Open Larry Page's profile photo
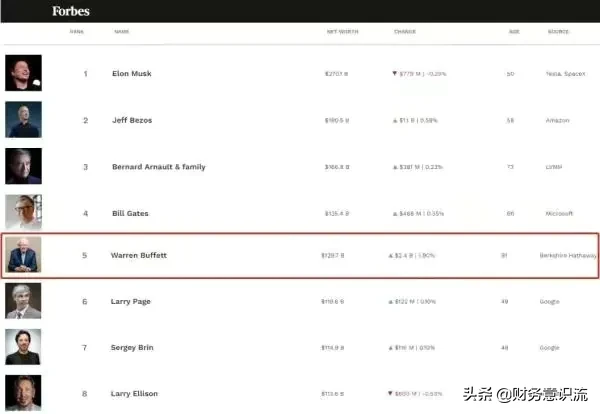Viewport: 600px width, 414px height. [x=23, y=301]
